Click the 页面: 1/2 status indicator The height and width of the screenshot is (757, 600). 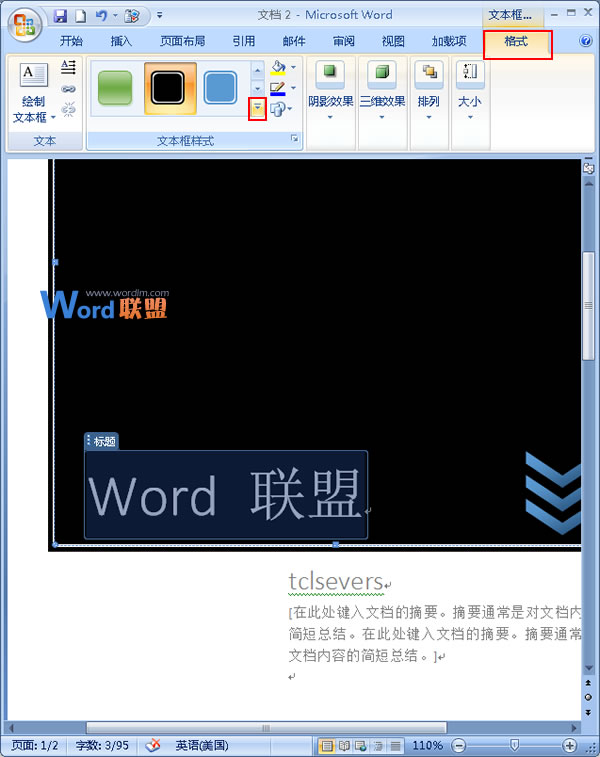(35, 745)
